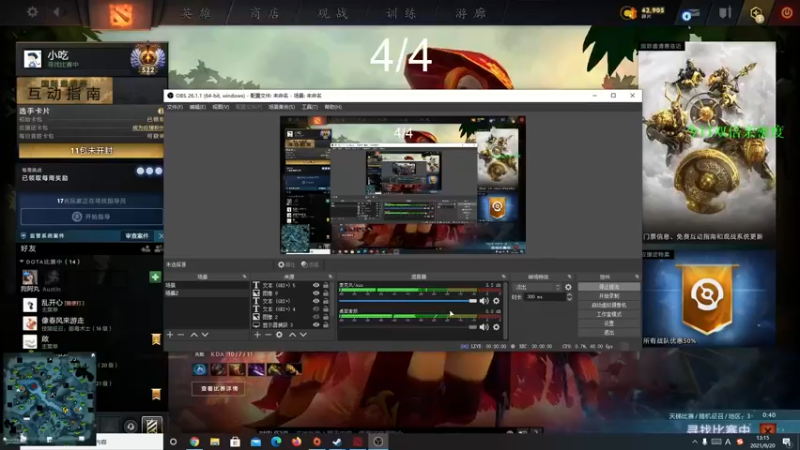
Task: Move scene down with the arrow icon
Action: pos(205,335)
